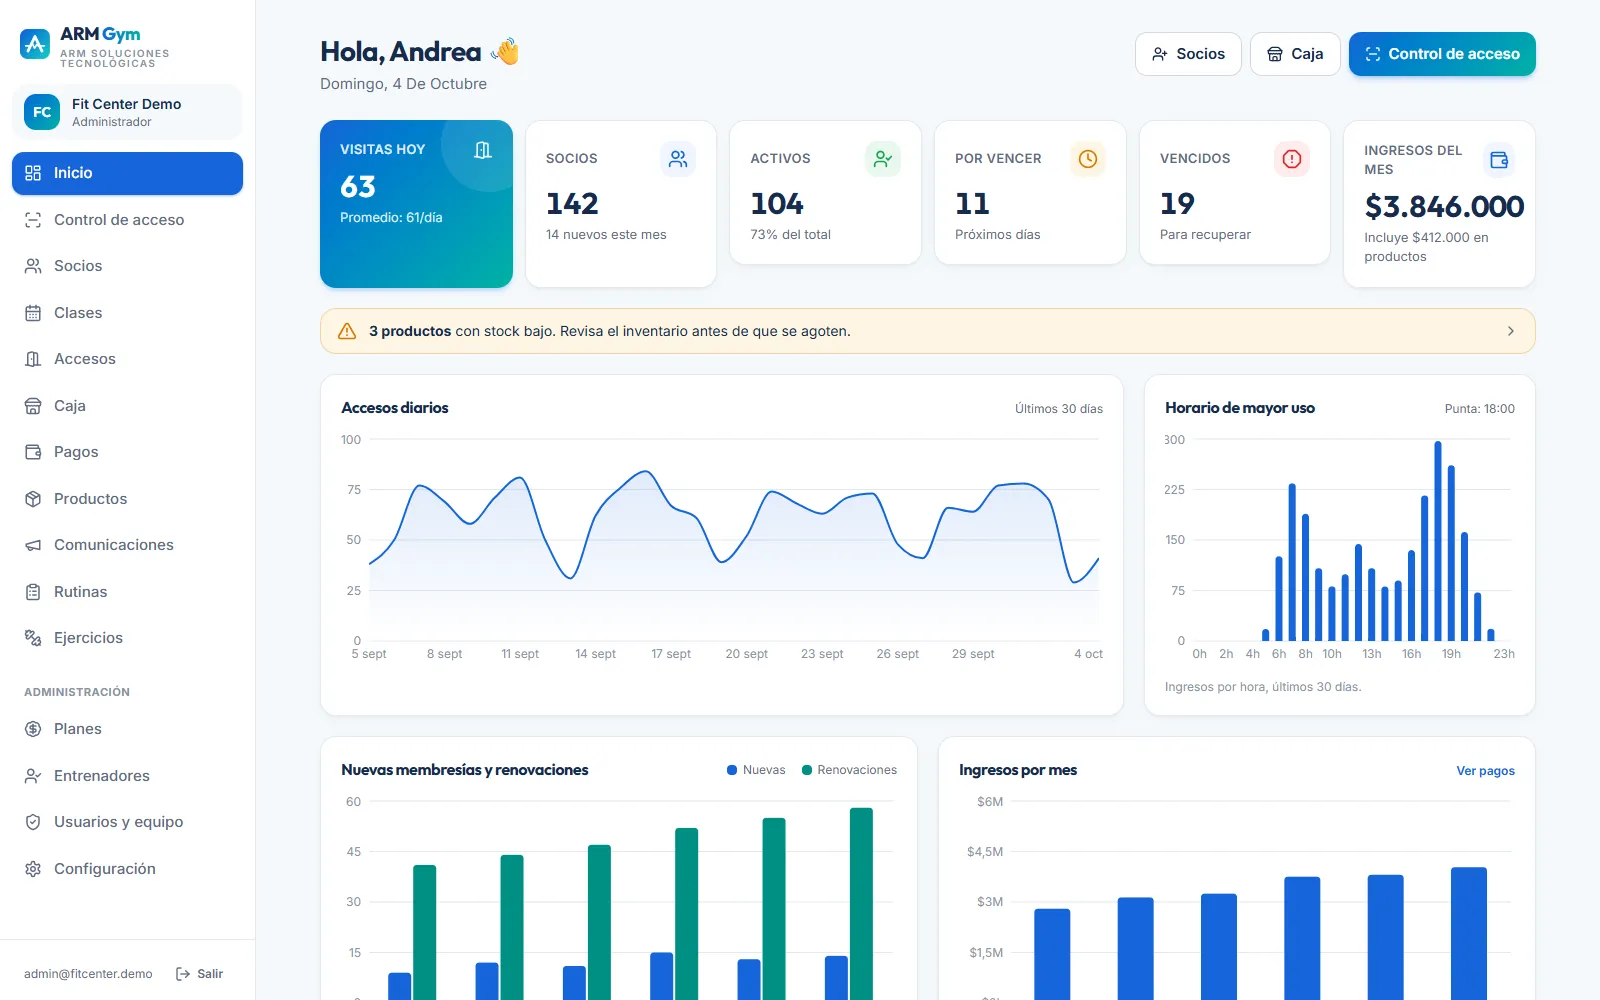Click the wallet icon on Ingresos del mes card
Screen dimensions: 1600x1000
(x=1499, y=160)
